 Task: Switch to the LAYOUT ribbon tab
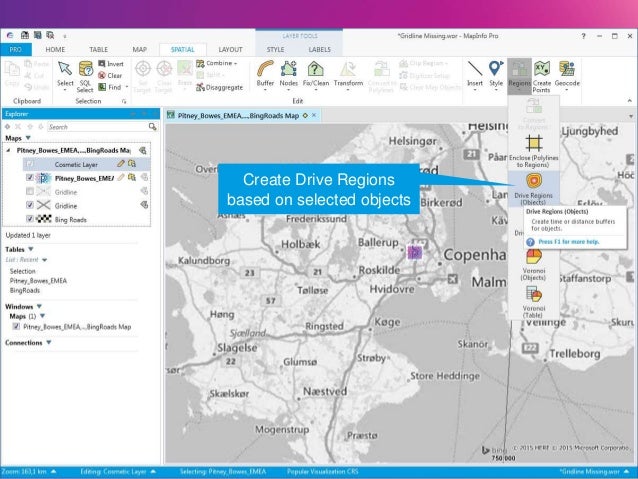230,50
